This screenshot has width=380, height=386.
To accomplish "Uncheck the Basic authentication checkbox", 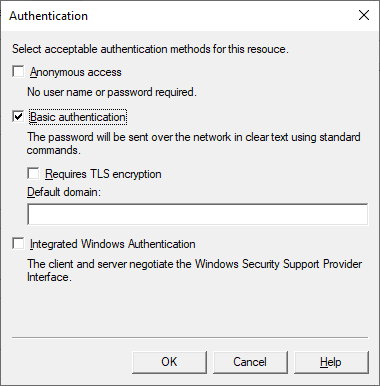I will pos(18,117).
